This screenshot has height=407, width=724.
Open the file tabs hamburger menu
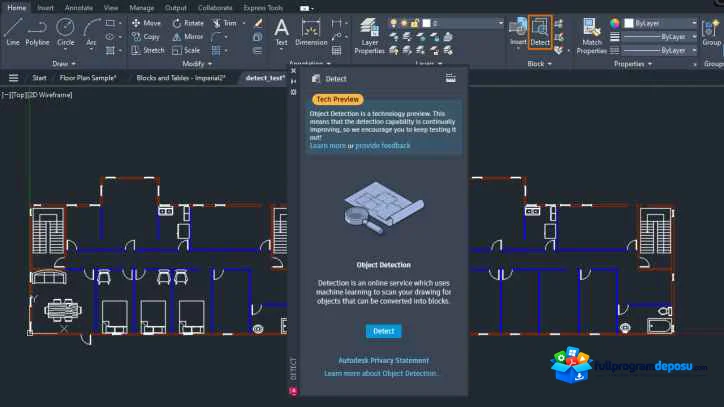pyautogui.click(x=13, y=78)
